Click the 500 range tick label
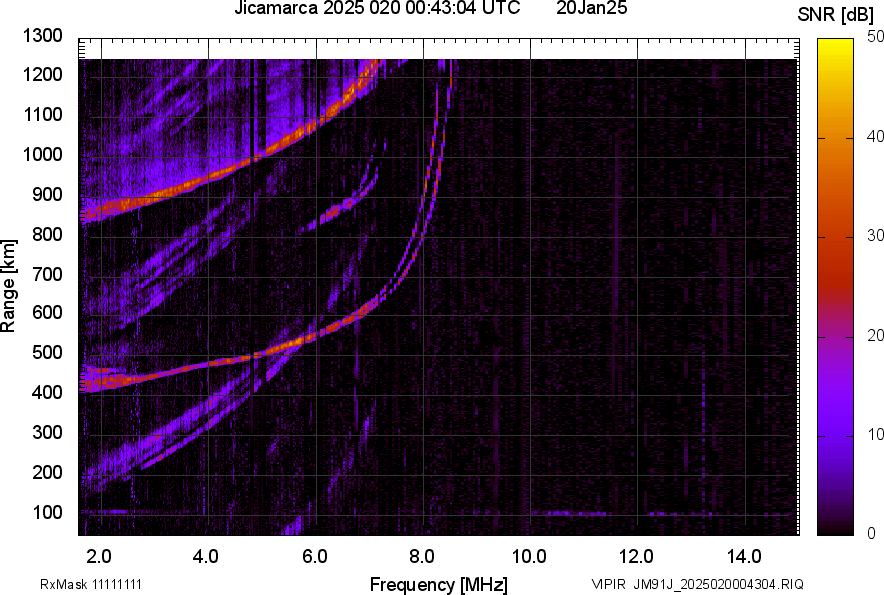Viewport: 884px width, 595px height. (47, 353)
